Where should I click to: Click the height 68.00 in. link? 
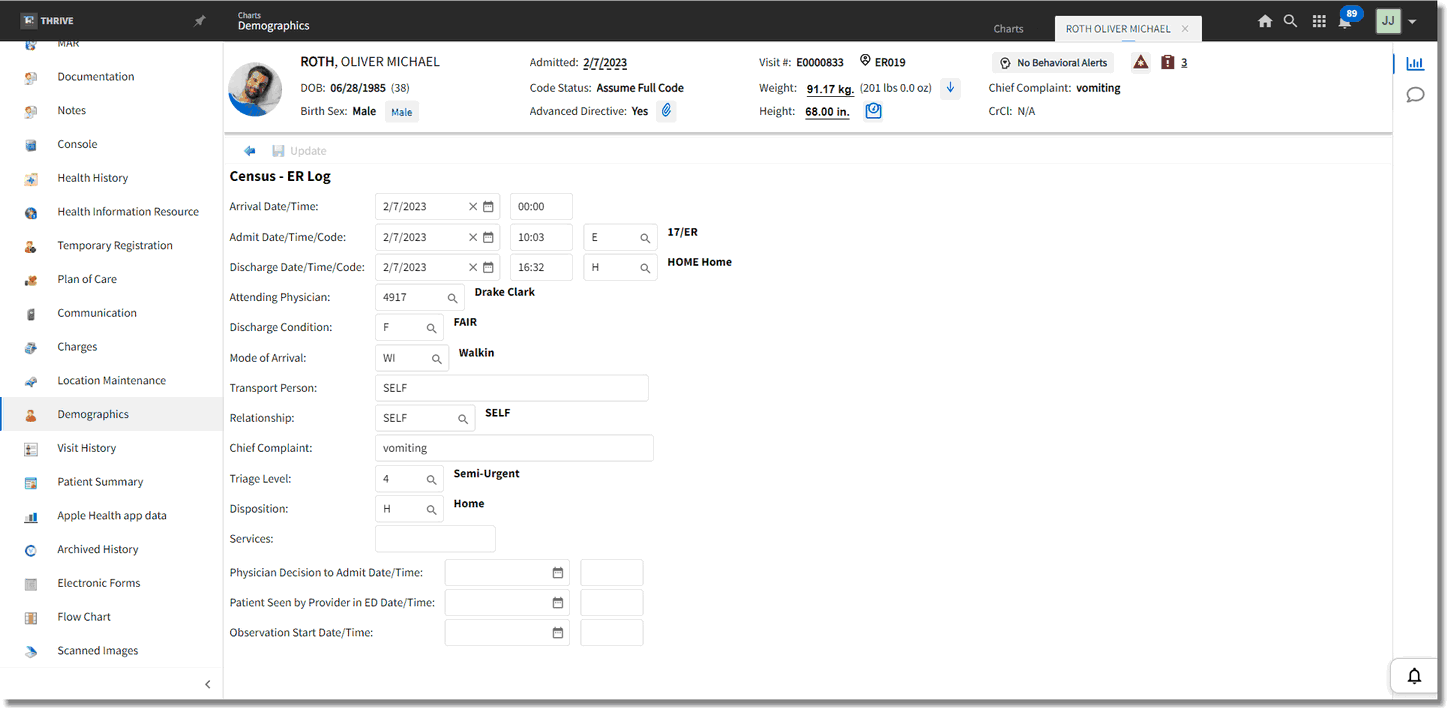tap(827, 112)
